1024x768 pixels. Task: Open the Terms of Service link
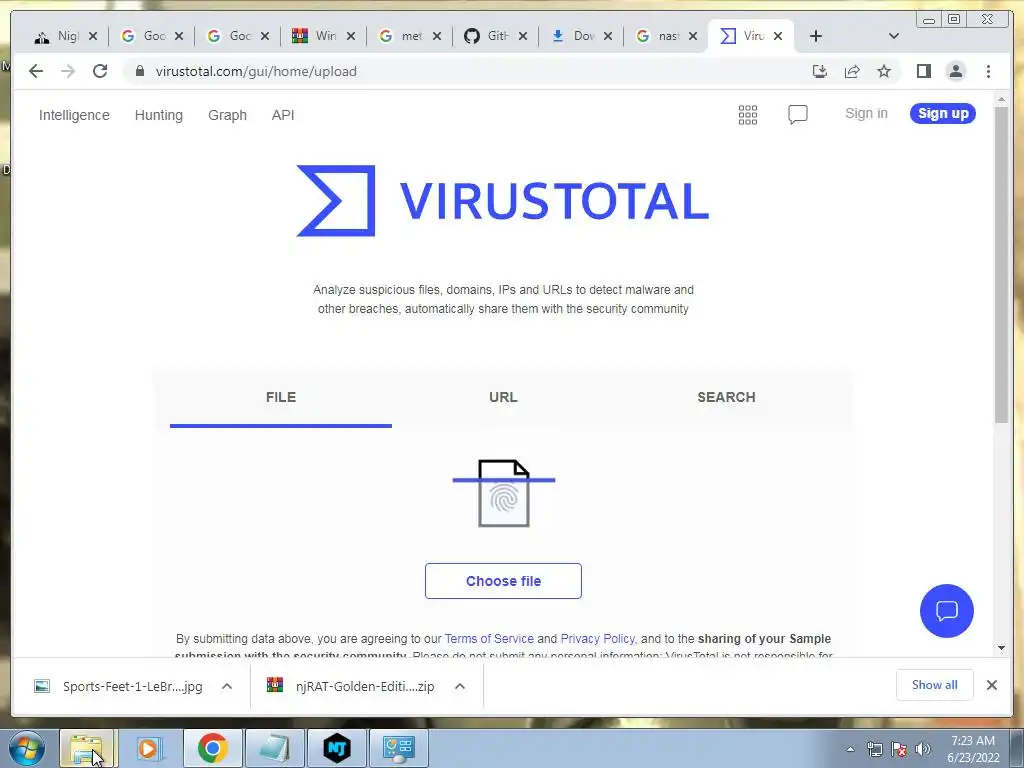pos(488,638)
